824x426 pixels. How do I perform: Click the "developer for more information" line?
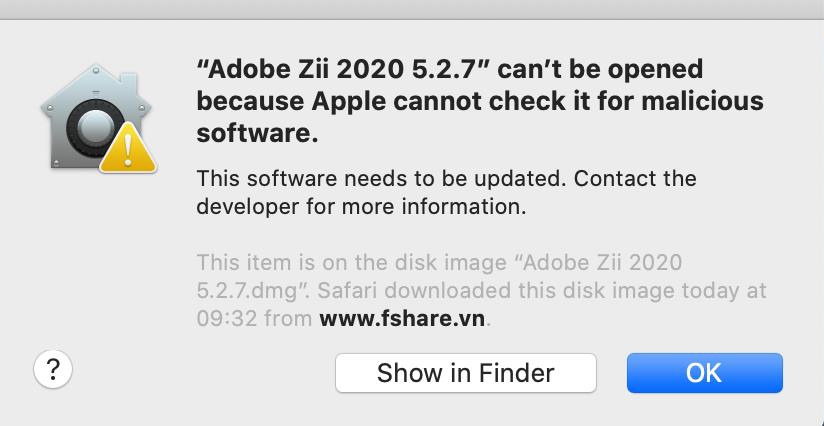click(x=360, y=208)
